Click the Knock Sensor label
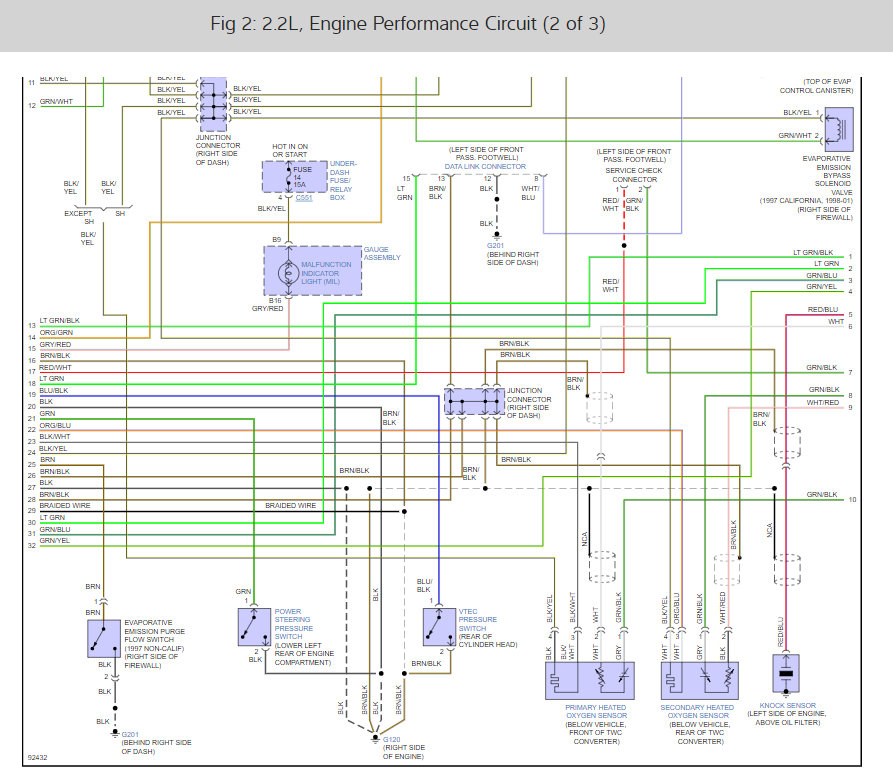Image resolution: width=893 pixels, height=781 pixels. click(x=787, y=705)
